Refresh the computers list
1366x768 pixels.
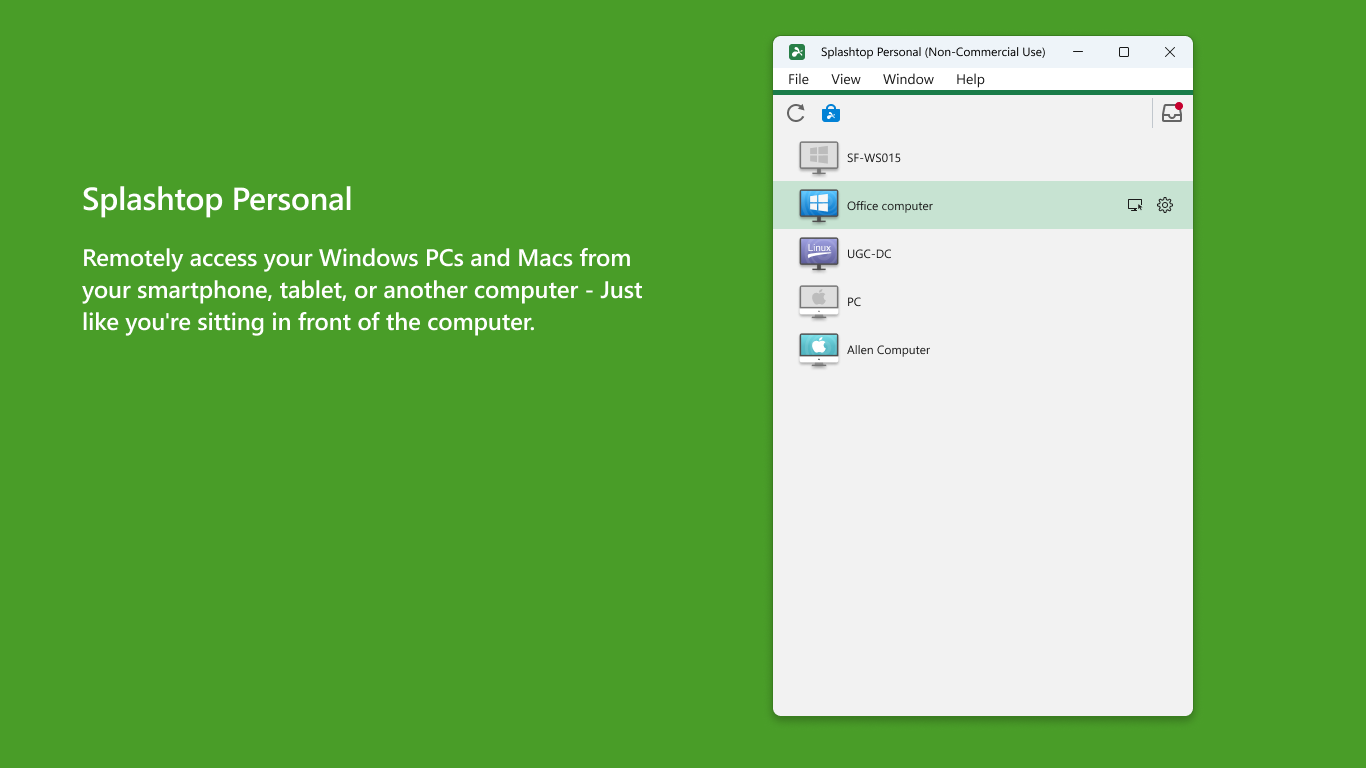(x=795, y=113)
